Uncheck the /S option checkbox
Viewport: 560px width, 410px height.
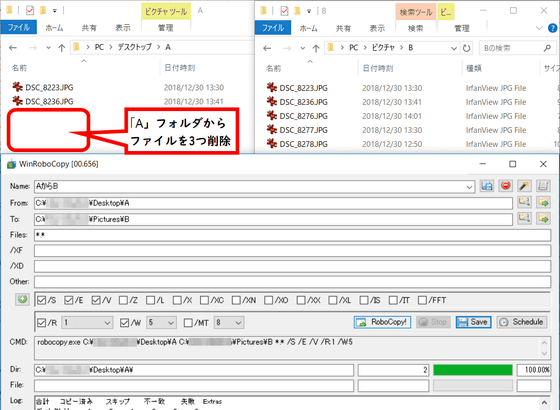pyautogui.click(x=41, y=300)
